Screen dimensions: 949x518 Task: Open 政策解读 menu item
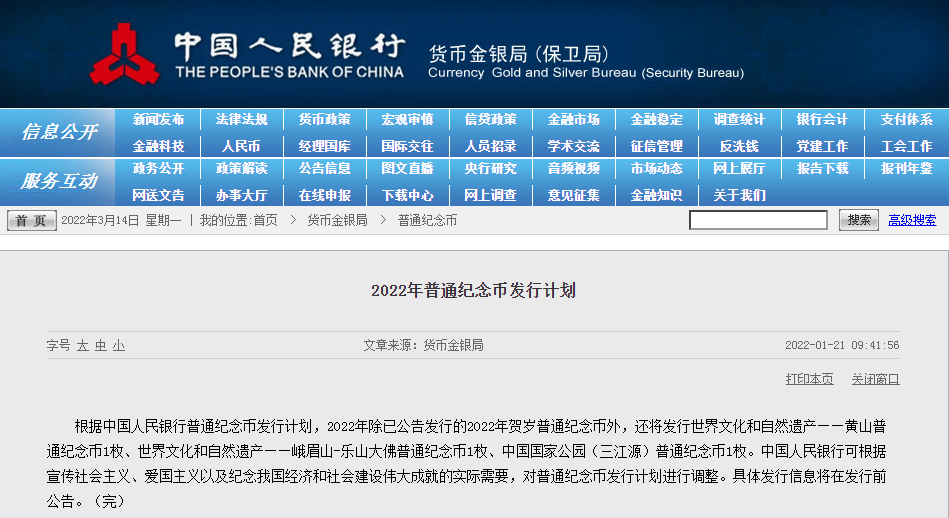[241, 169]
